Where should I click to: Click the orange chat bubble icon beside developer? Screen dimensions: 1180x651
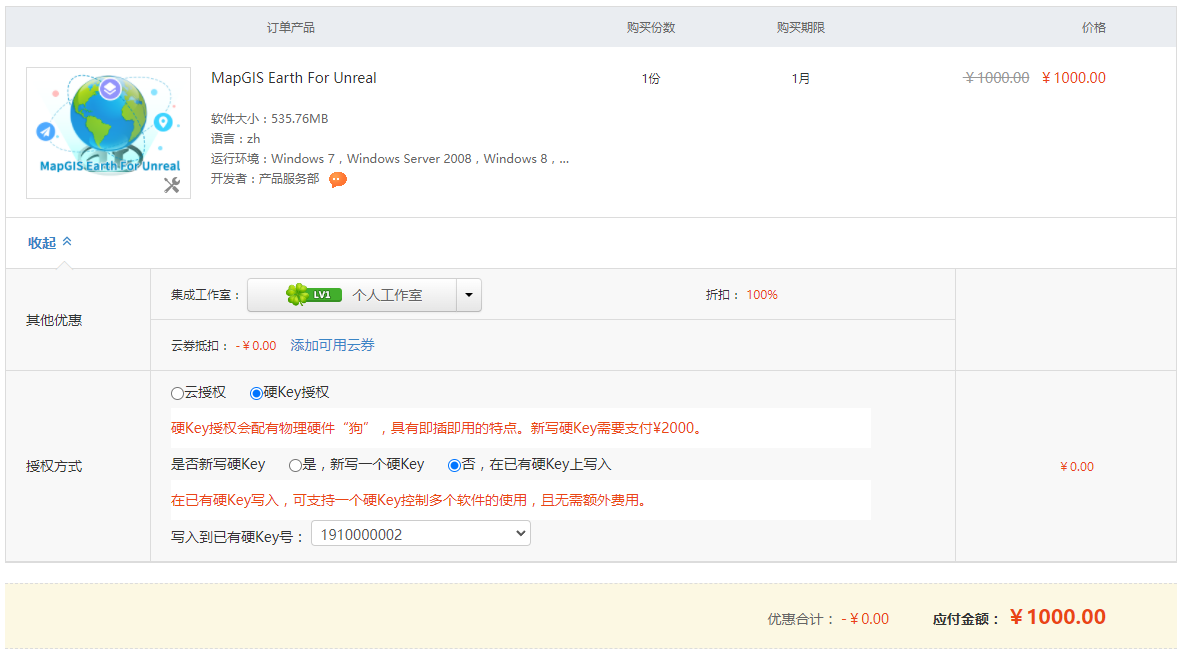(x=338, y=179)
